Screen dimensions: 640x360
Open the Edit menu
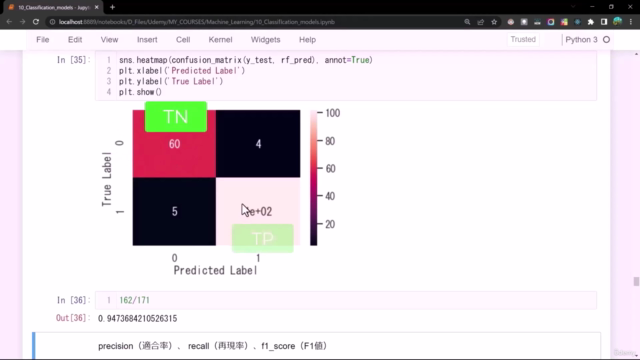75,40
